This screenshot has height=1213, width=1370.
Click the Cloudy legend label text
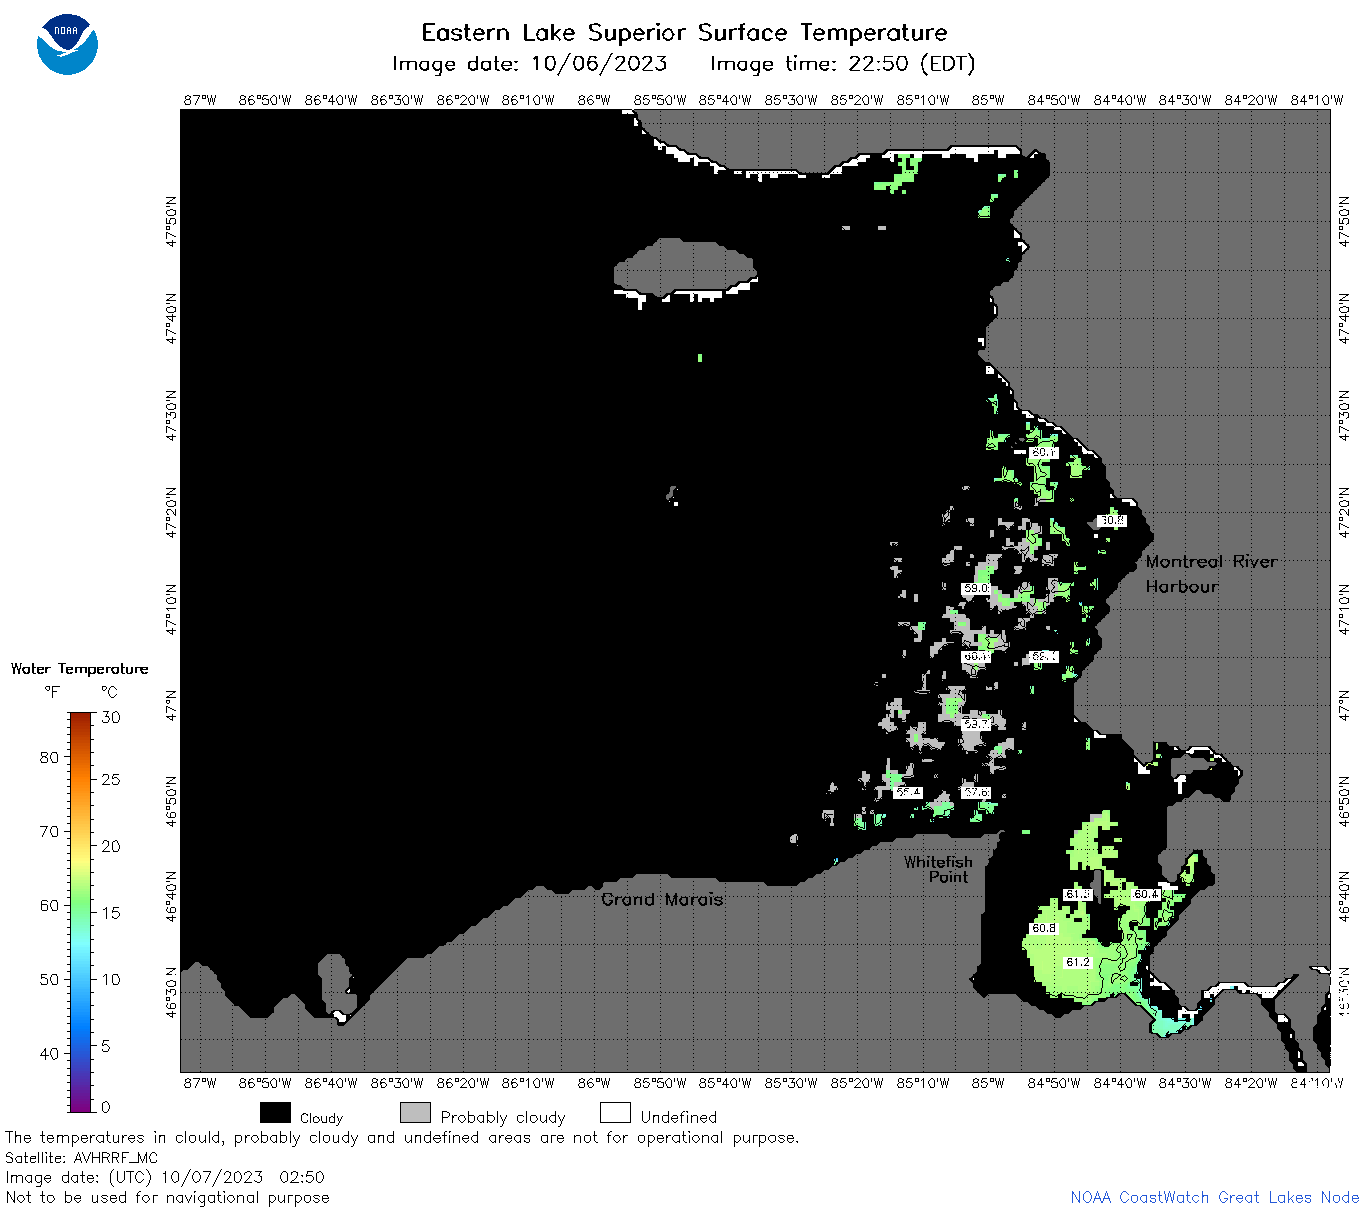click(x=321, y=1118)
